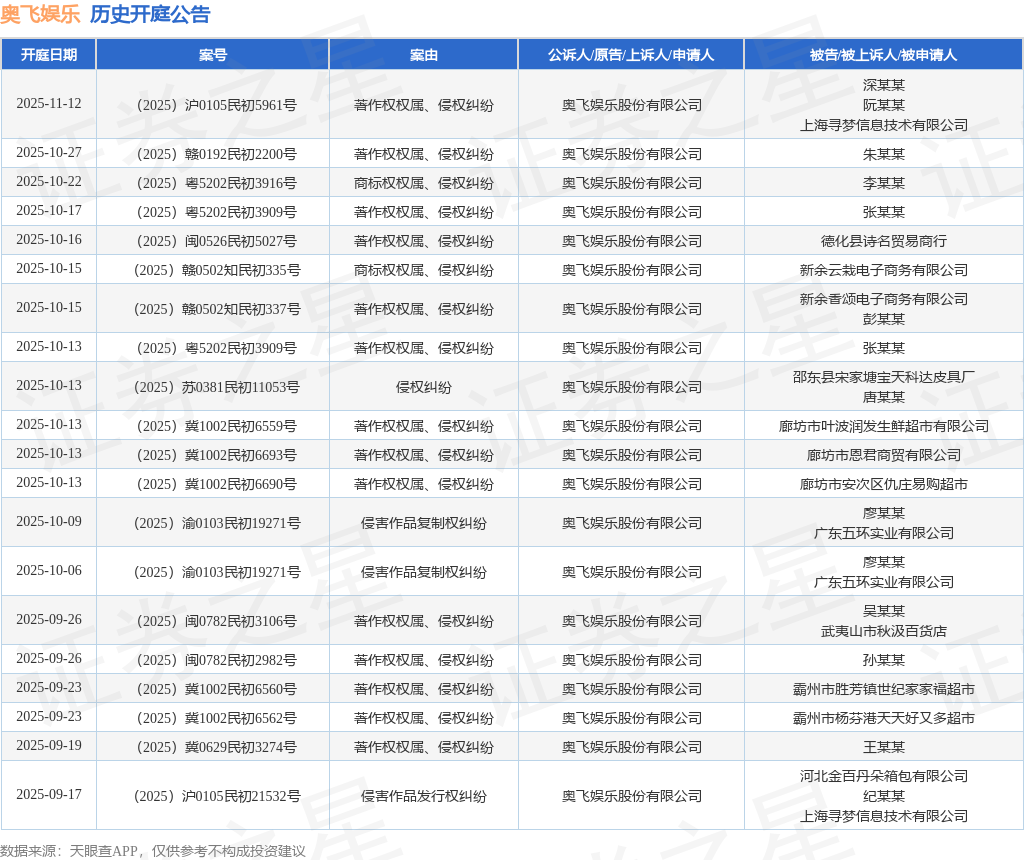Click defendant 新余云裁电子商务有限公司
The width and height of the screenshot is (1024, 860).
884,270
